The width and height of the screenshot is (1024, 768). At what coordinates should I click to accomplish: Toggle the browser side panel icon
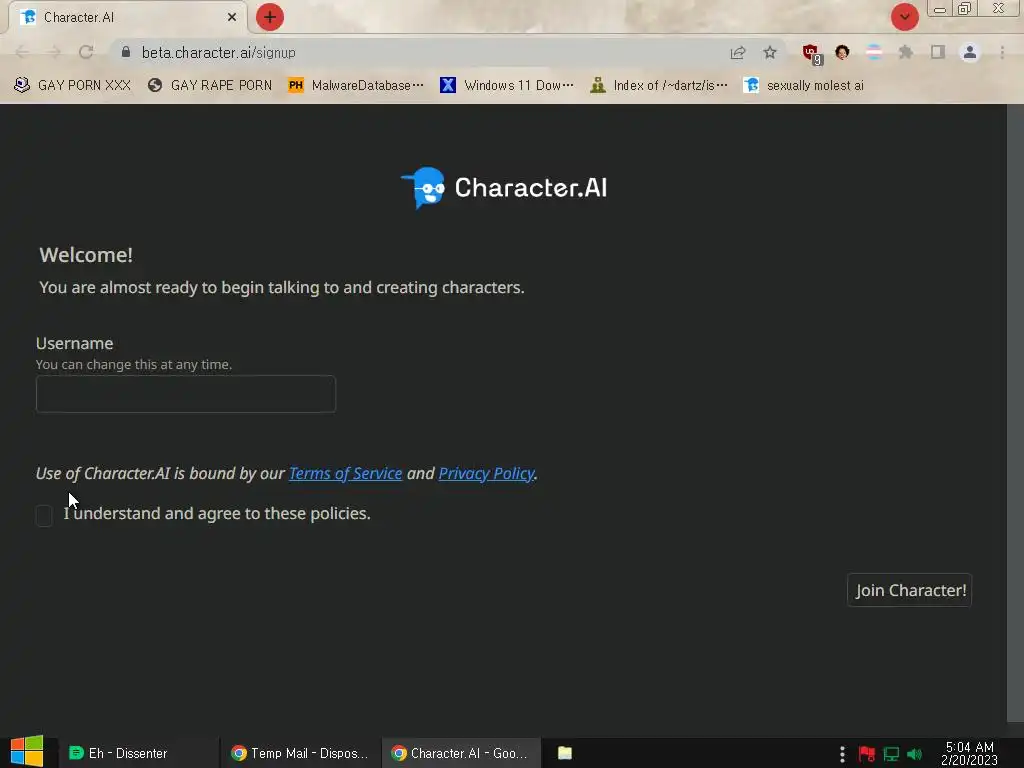pos(938,52)
